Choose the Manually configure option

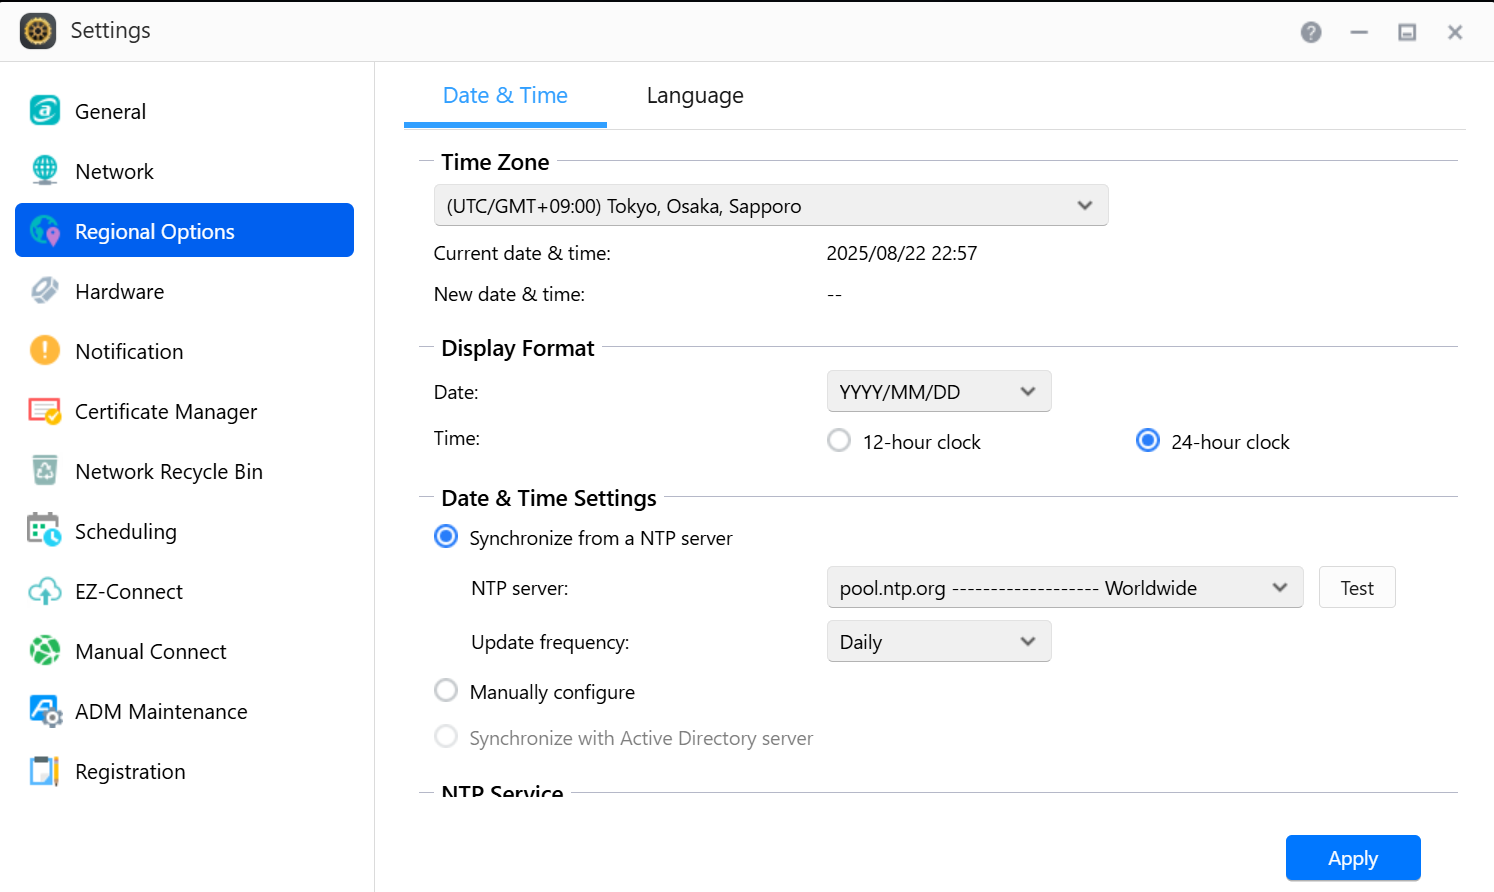446,691
